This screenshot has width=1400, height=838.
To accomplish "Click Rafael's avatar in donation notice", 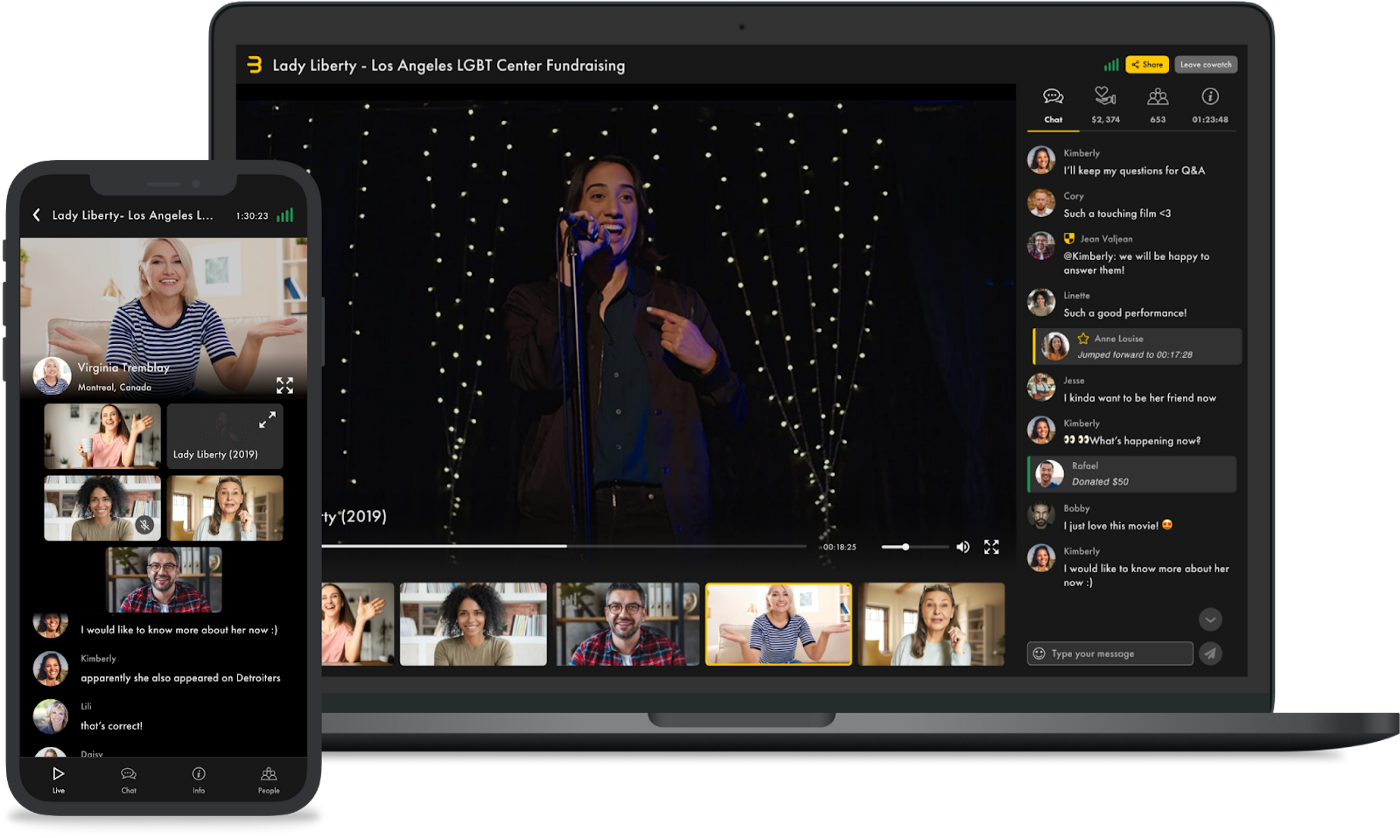I will point(1049,474).
